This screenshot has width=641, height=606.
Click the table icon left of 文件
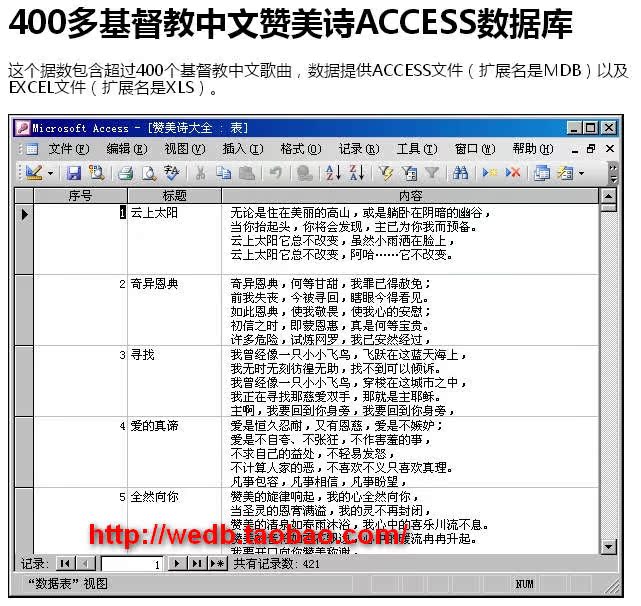pos(31,149)
